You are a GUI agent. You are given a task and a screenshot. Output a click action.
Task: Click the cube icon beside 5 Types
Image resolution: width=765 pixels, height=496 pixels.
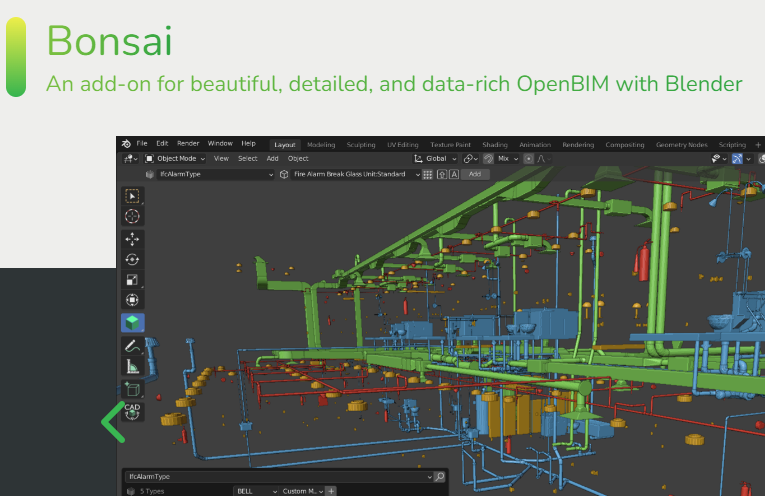[x=130, y=491]
